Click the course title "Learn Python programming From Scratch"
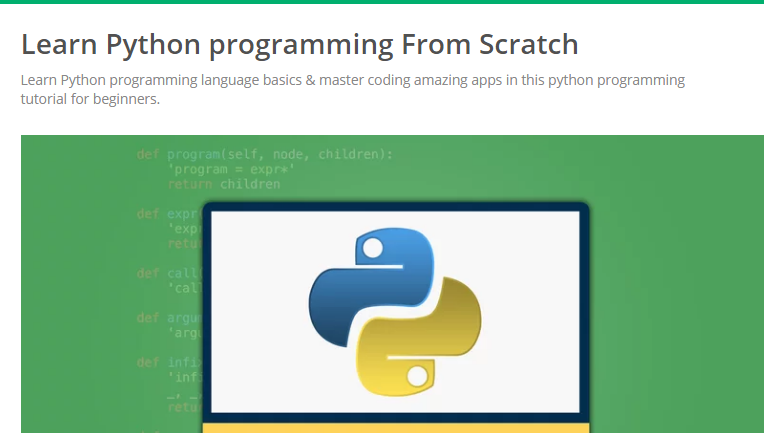The width and height of the screenshot is (764, 433). 300,44
